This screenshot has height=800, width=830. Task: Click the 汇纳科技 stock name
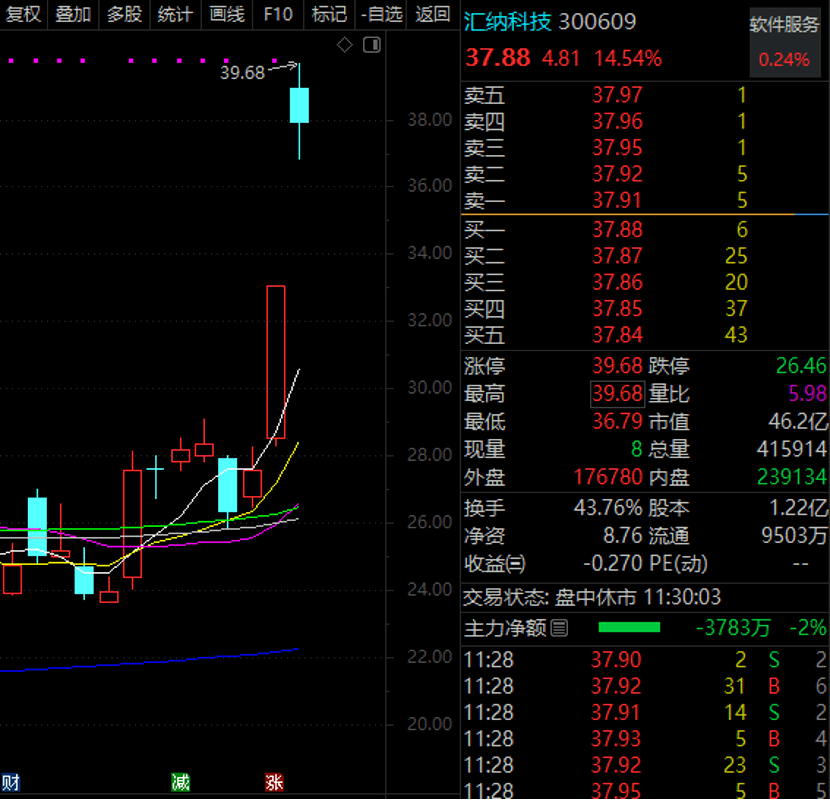507,22
